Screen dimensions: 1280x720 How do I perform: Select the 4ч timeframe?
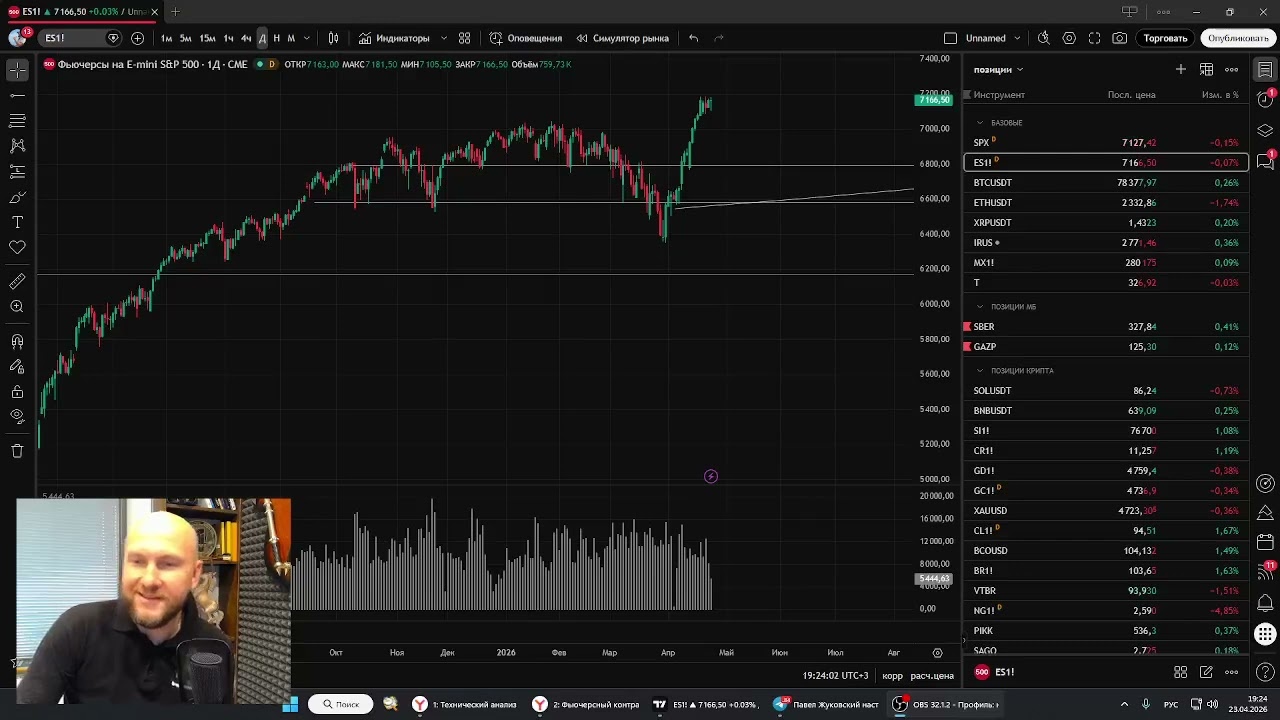pyautogui.click(x=245, y=38)
